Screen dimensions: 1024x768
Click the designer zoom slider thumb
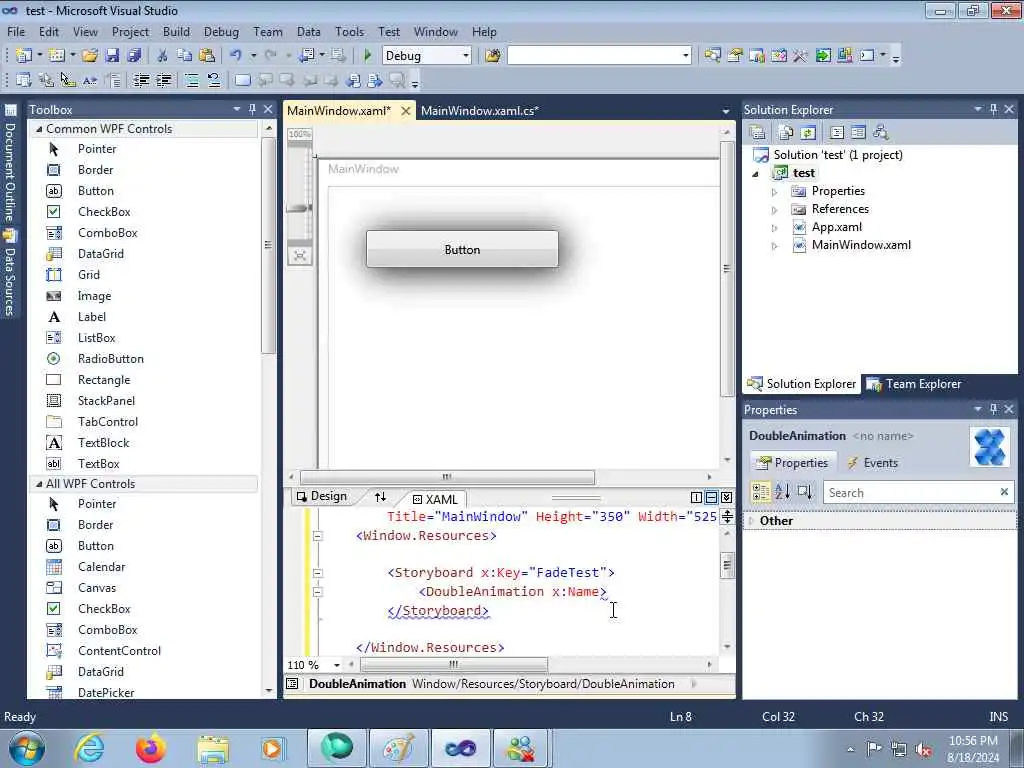[x=300, y=208]
